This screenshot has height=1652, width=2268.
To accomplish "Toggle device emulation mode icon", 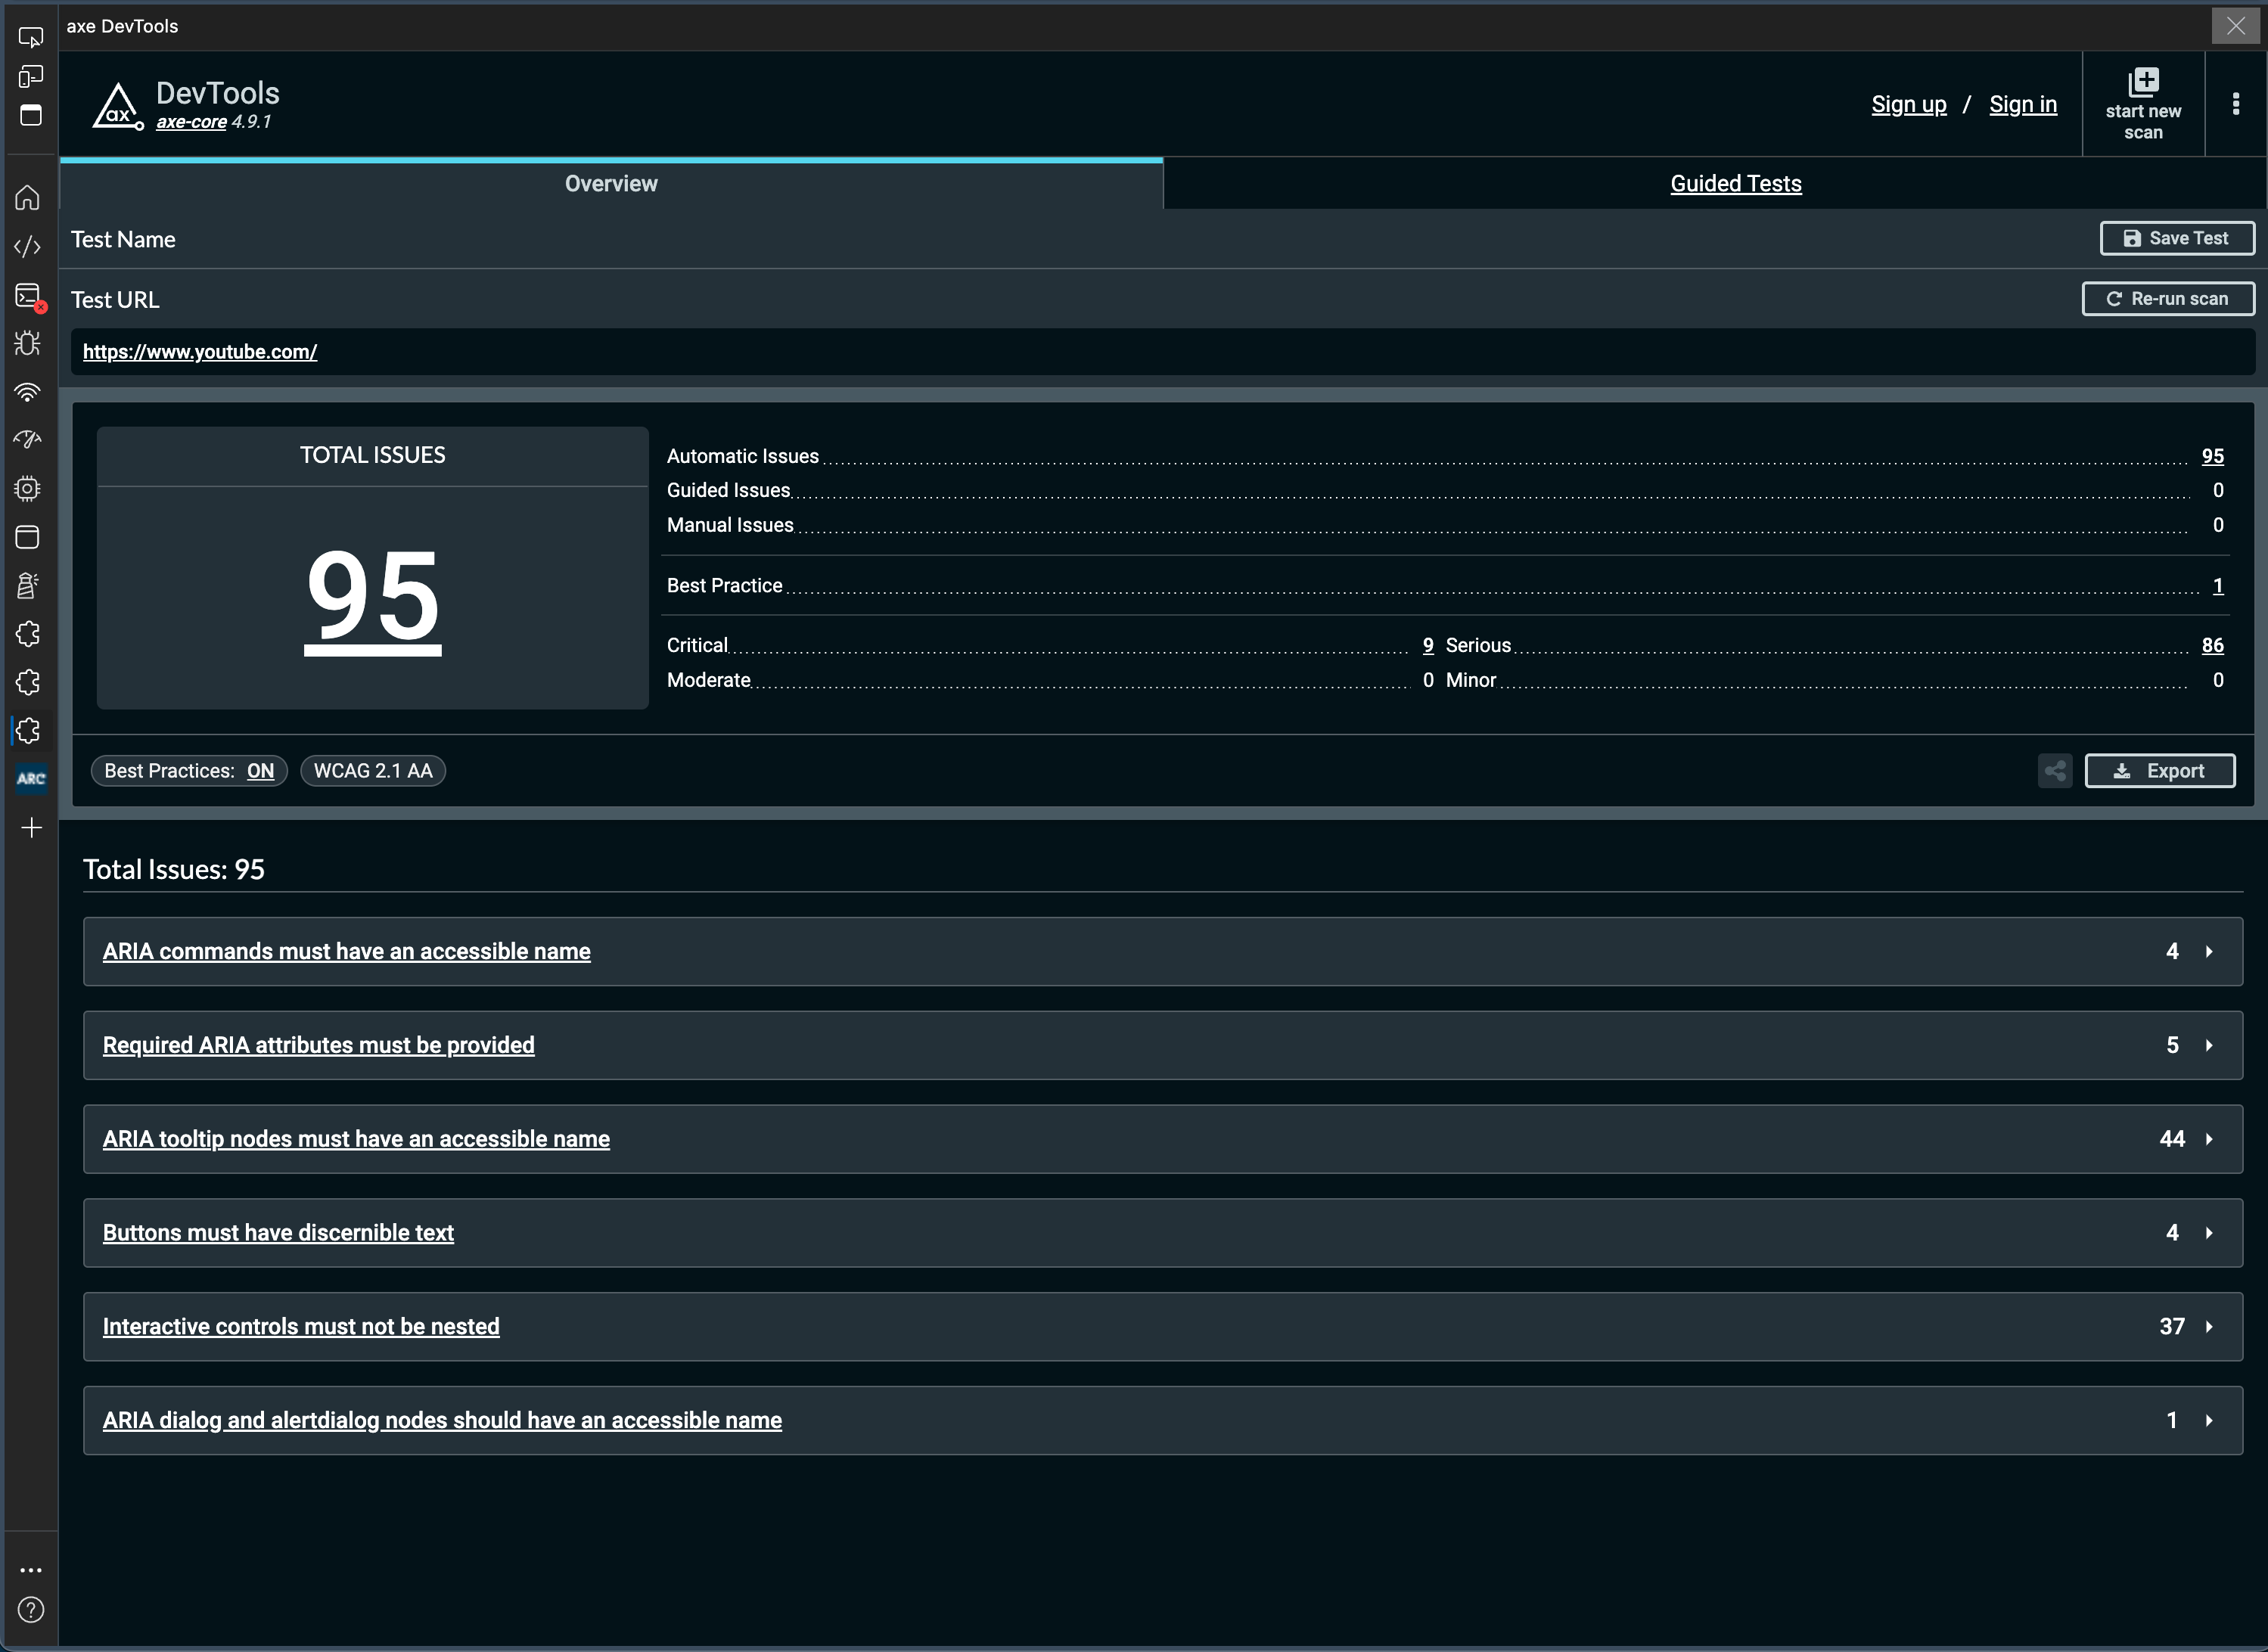I will [x=31, y=76].
